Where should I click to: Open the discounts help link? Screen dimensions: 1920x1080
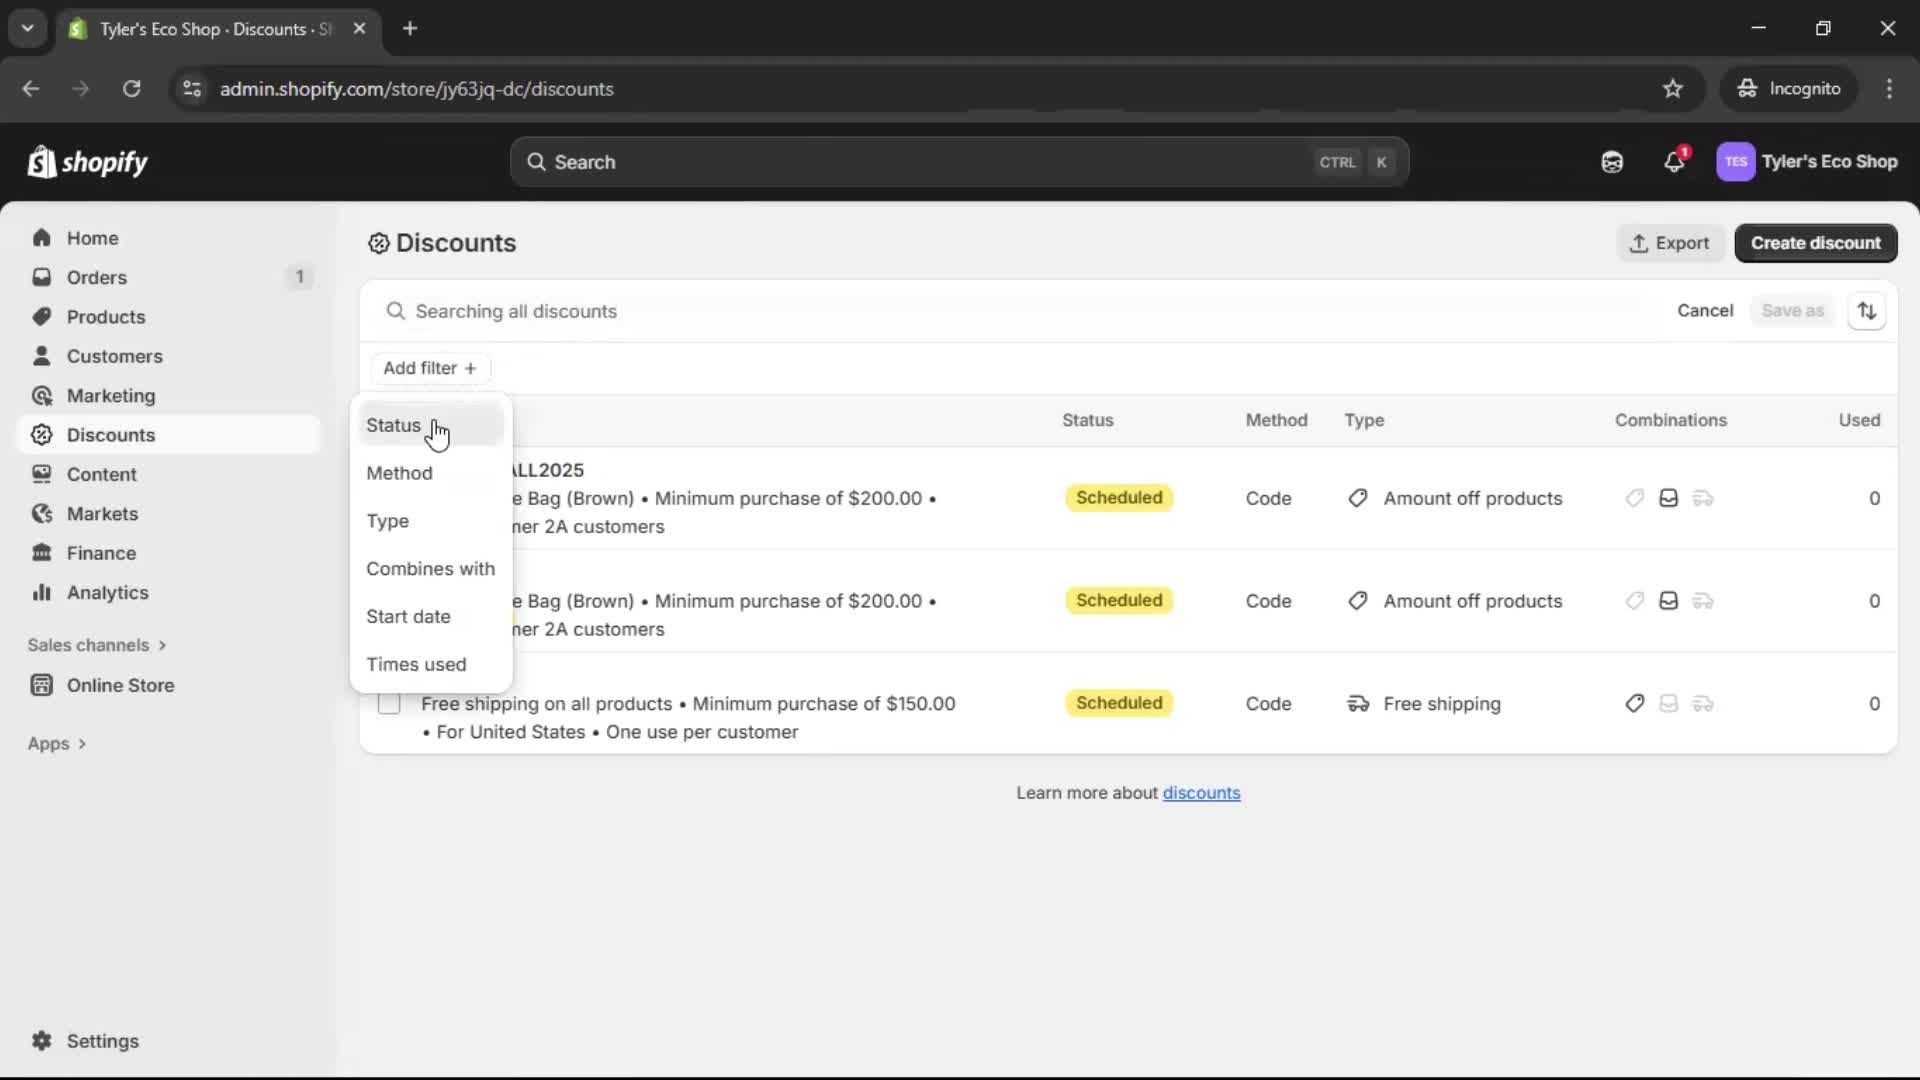(x=1202, y=792)
